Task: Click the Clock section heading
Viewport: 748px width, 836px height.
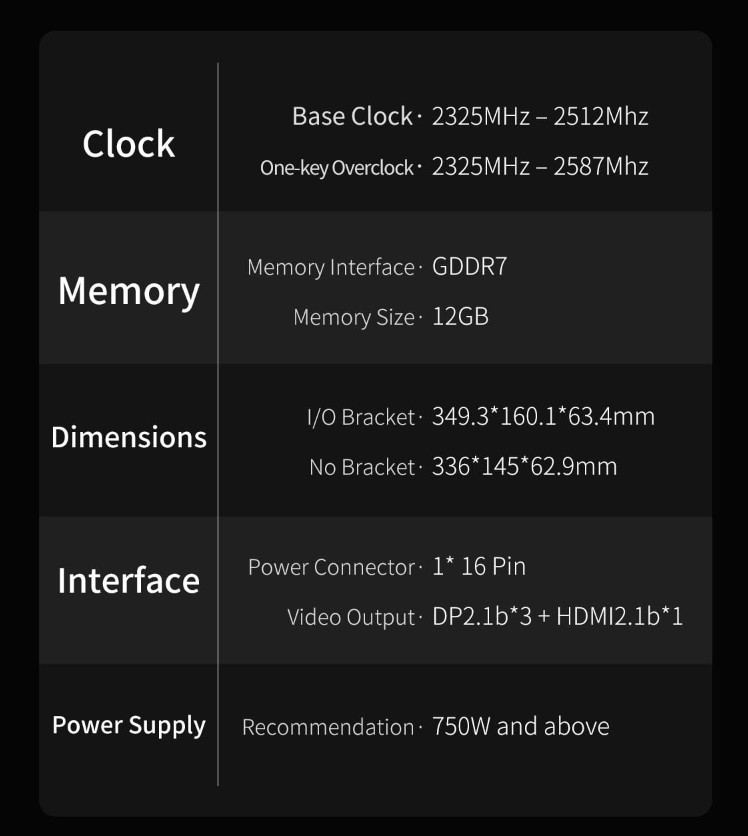Action: point(128,144)
